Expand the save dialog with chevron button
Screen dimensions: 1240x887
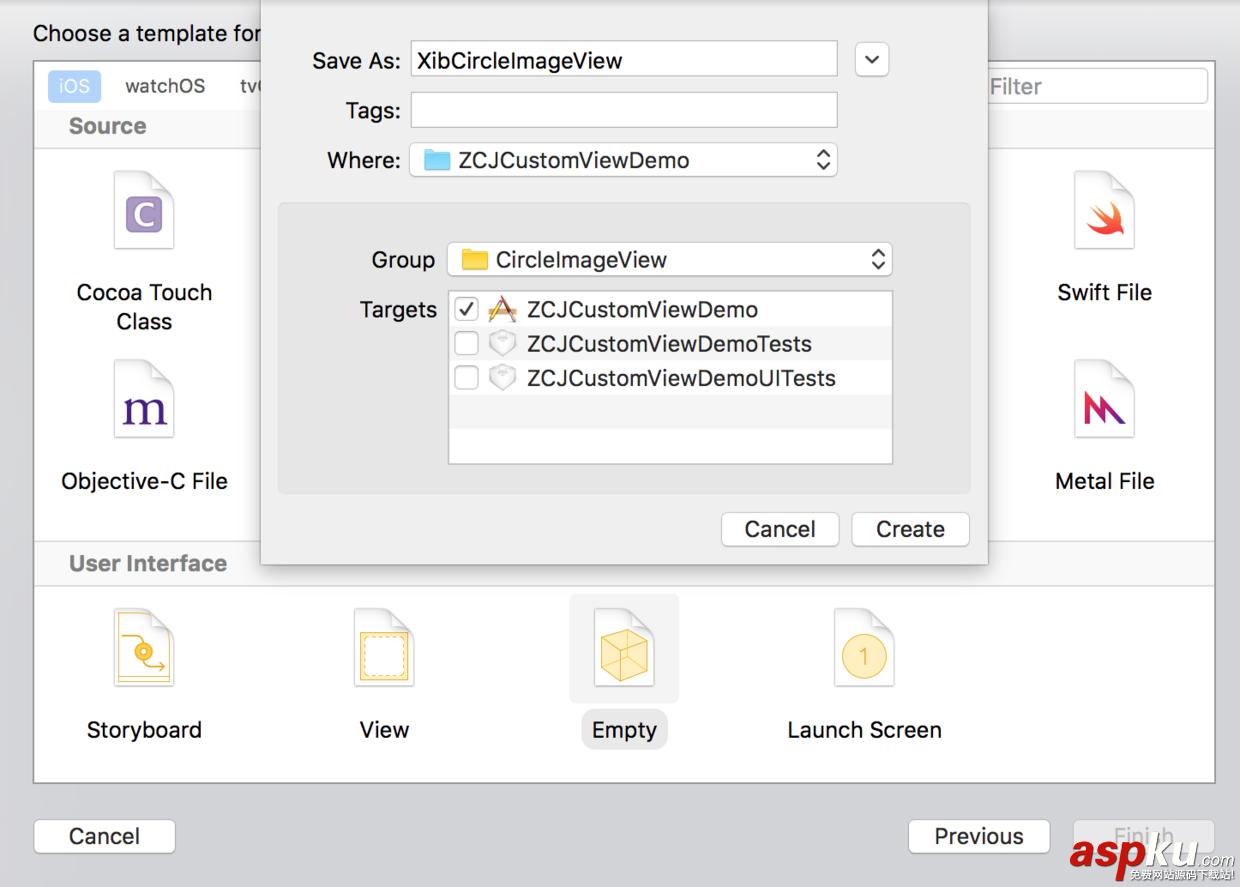(x=872, y=60)
